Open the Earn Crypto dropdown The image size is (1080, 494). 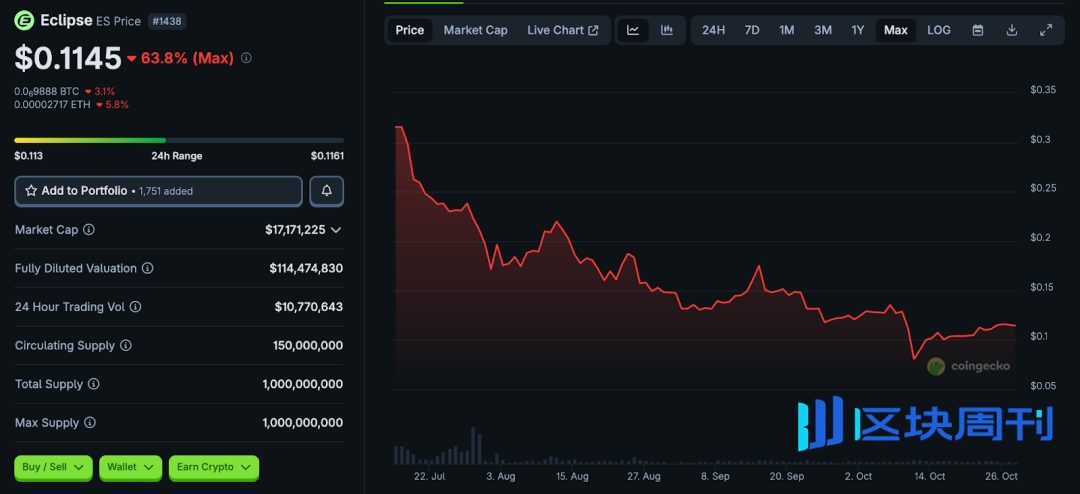pyautogui.click(x=212, y=467)
